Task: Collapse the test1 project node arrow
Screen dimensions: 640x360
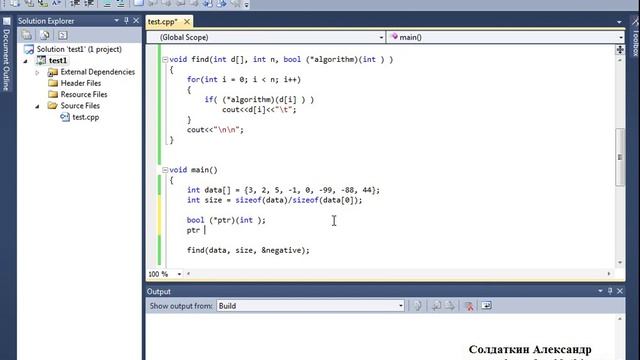Action: click(x=26, y=61)
